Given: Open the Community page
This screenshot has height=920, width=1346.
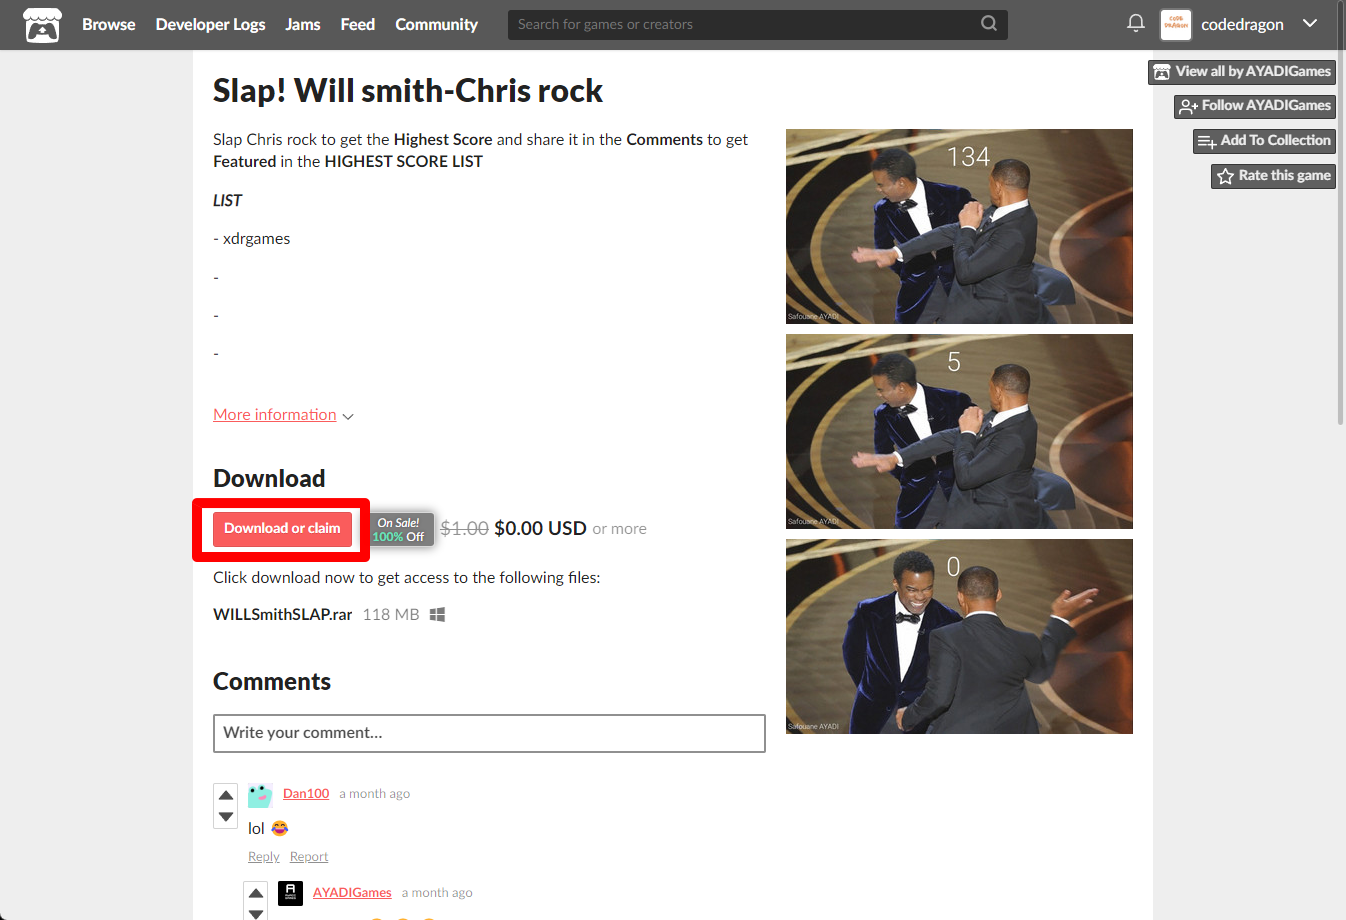Looking at the screenshot, I should [x=436, y=24].
